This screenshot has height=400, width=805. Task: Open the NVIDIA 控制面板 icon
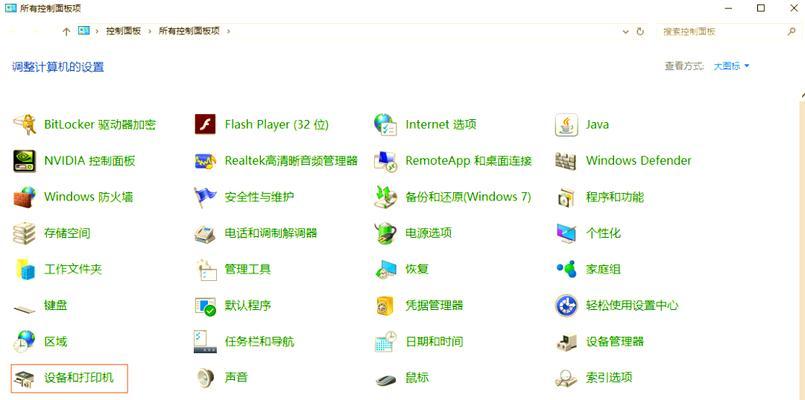pyautogui.click(x=24, y=161)
